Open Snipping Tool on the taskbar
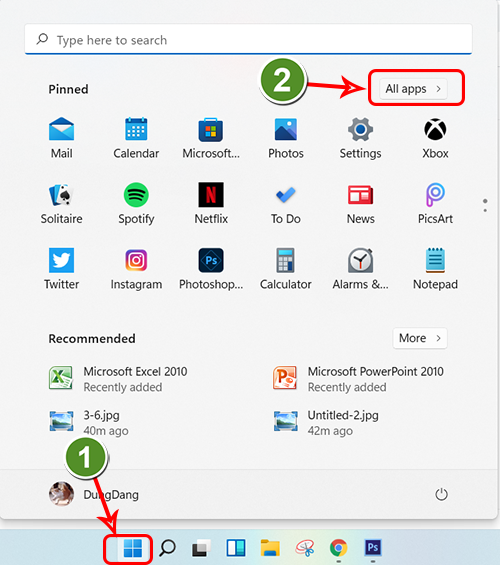This screenshot has width=500, height=565. pyautogui.click(x=305, y=548)
